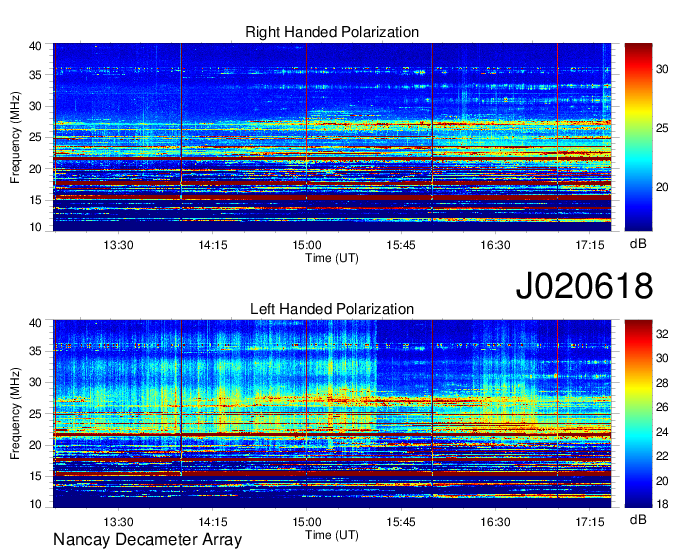Viewport: 680px width, 552px height.
Task: Click the Right Handed Polarization spectrogram
Action: (x=332, y=137)
